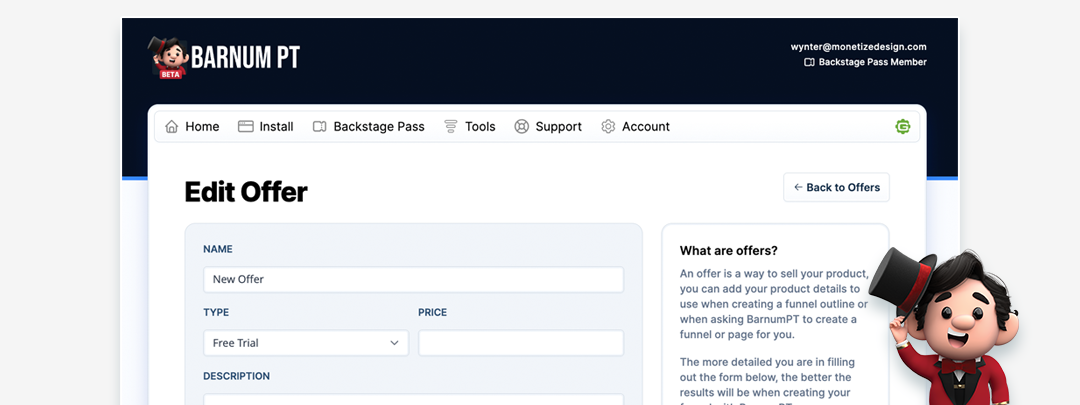Click the DESCRIPTION field label

[x=236, y=377]
